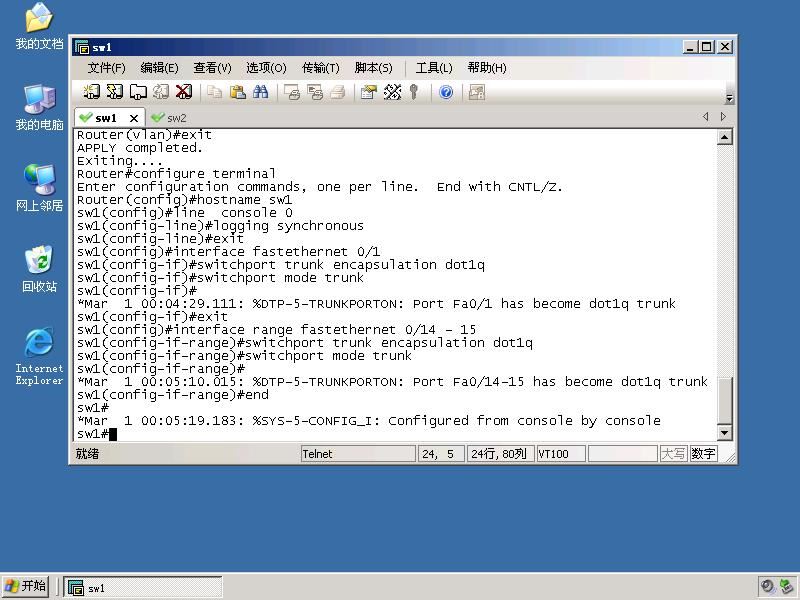Click the round system tray icon
800x600 pixels.
pos(767,586)
